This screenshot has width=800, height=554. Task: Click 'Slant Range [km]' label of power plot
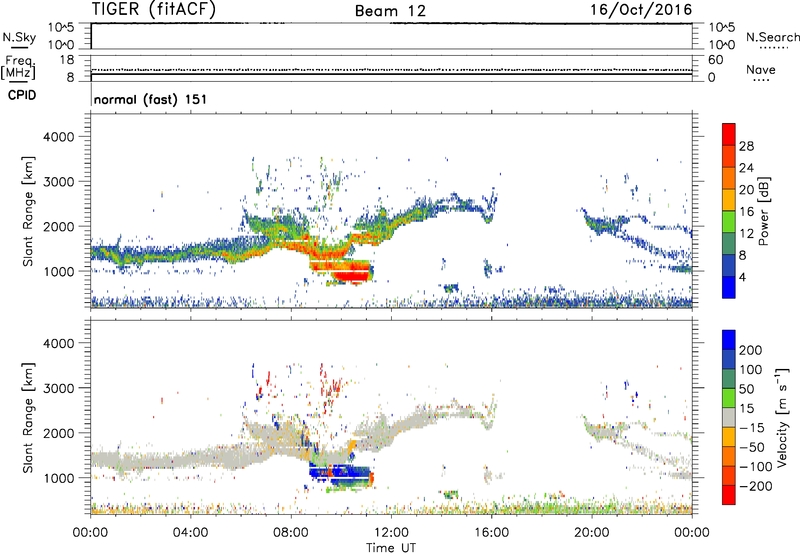click(28, 211)
